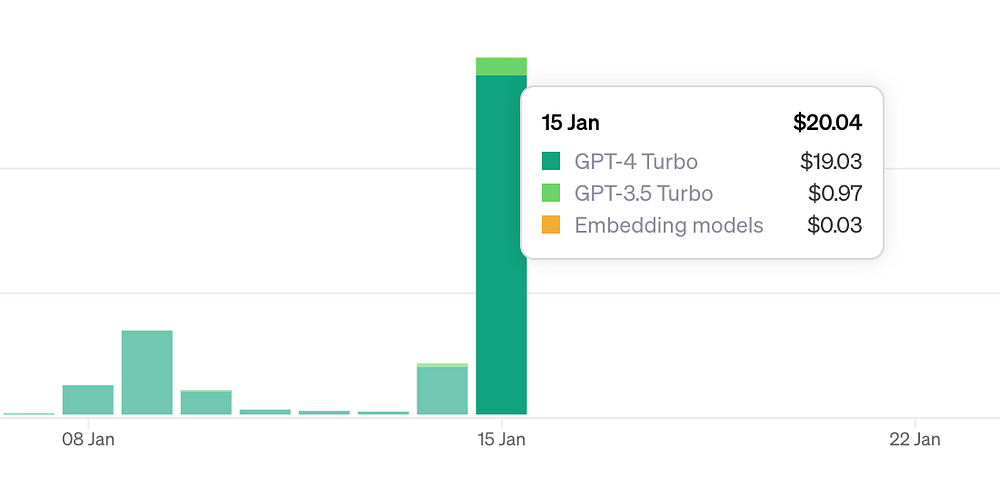
Task: Click the tallest bar after 08 Jan
Action: pos(147,372)
